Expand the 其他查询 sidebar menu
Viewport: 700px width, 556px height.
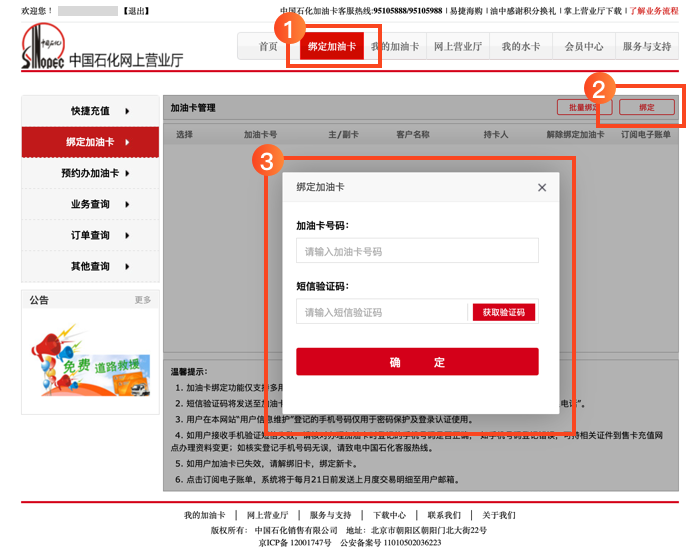[x=90, y=266]
